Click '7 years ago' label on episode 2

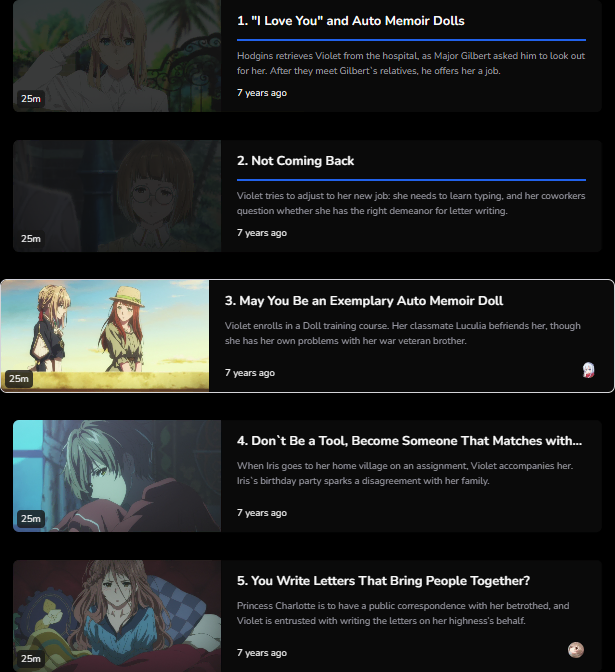[x=262, y=233]
